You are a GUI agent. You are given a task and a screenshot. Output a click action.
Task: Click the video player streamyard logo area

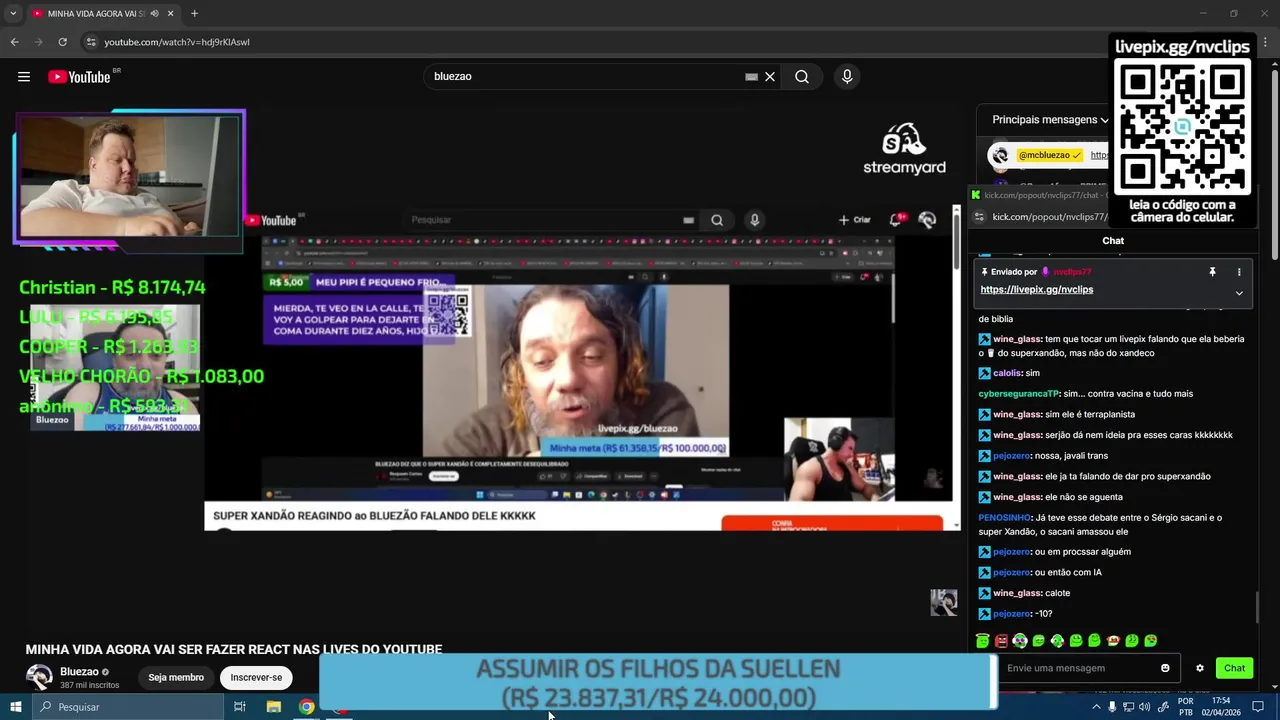(x=904, y=149)
